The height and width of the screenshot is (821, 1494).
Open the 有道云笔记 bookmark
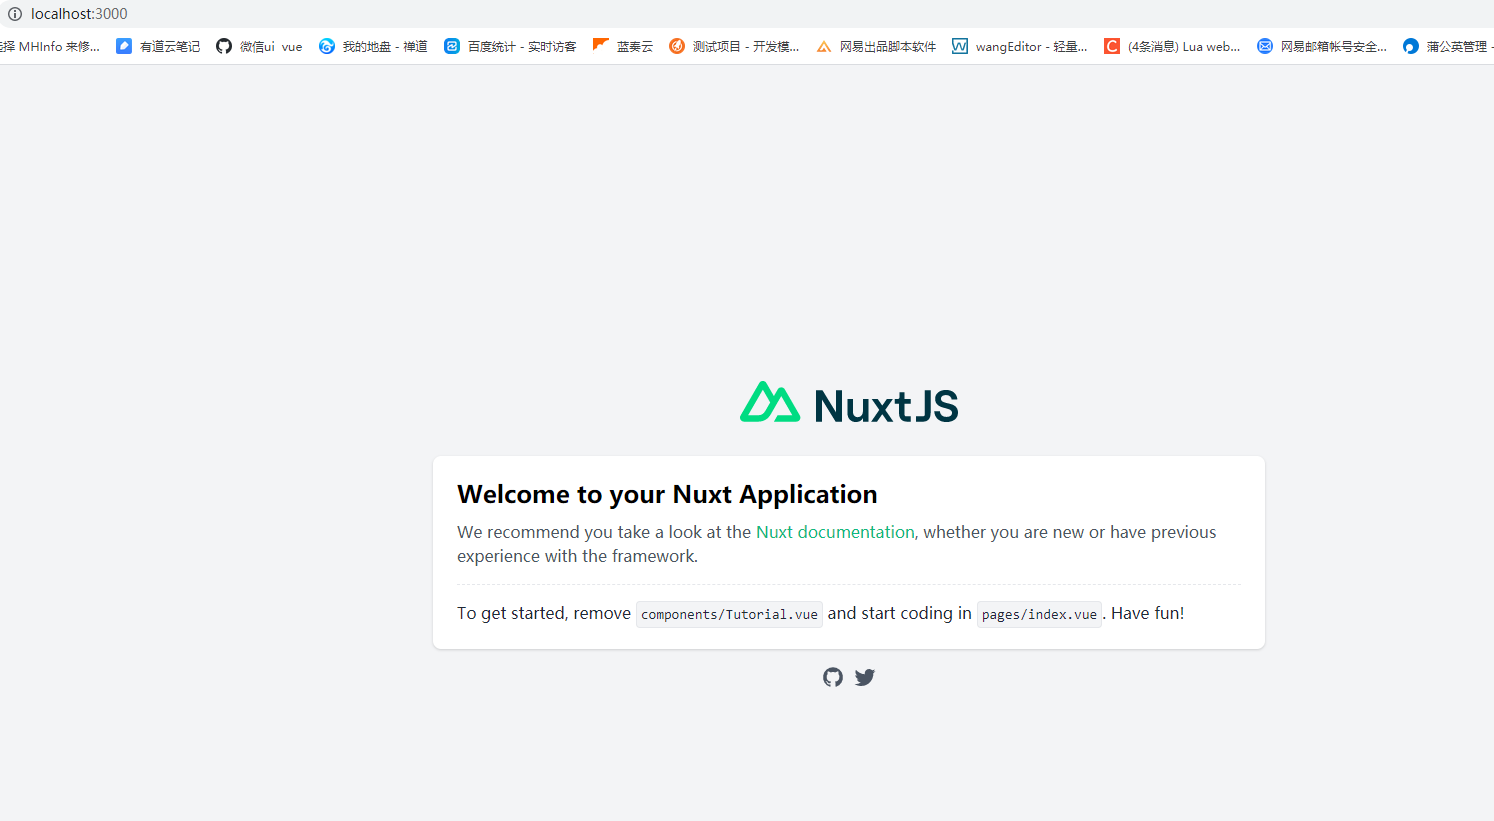158,46
